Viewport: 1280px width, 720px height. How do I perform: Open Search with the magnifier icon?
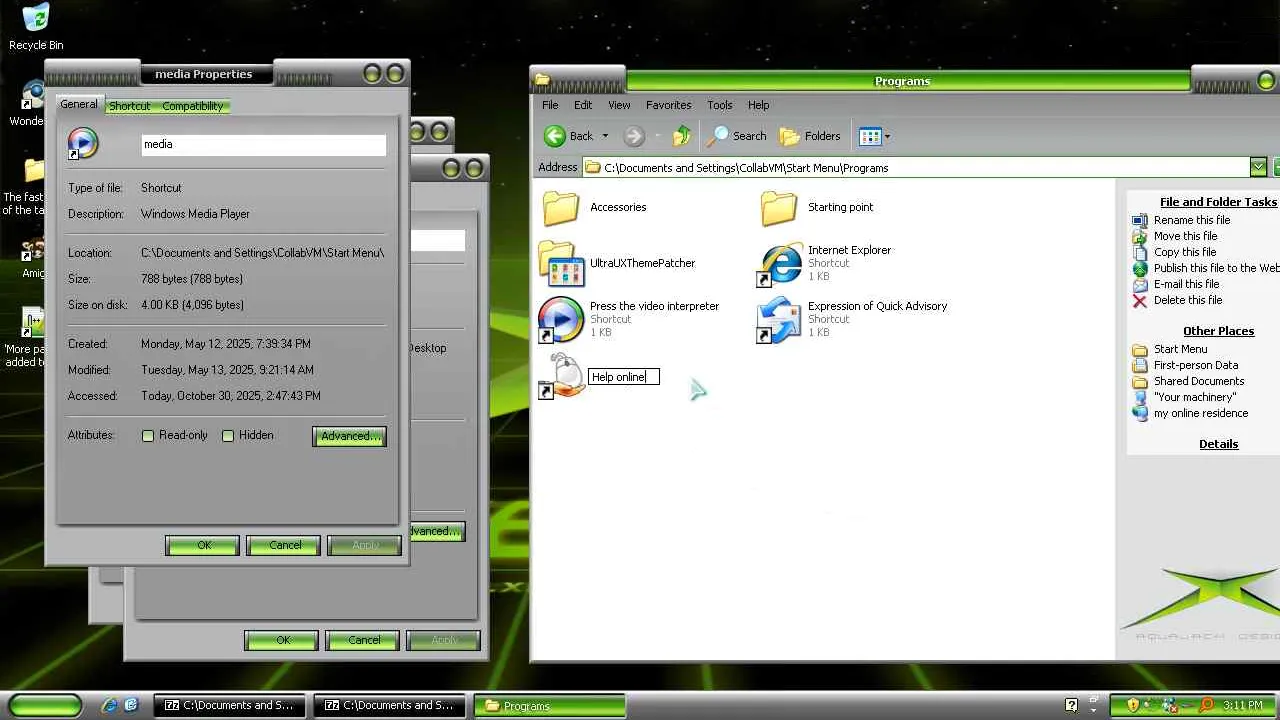(718, 136)
